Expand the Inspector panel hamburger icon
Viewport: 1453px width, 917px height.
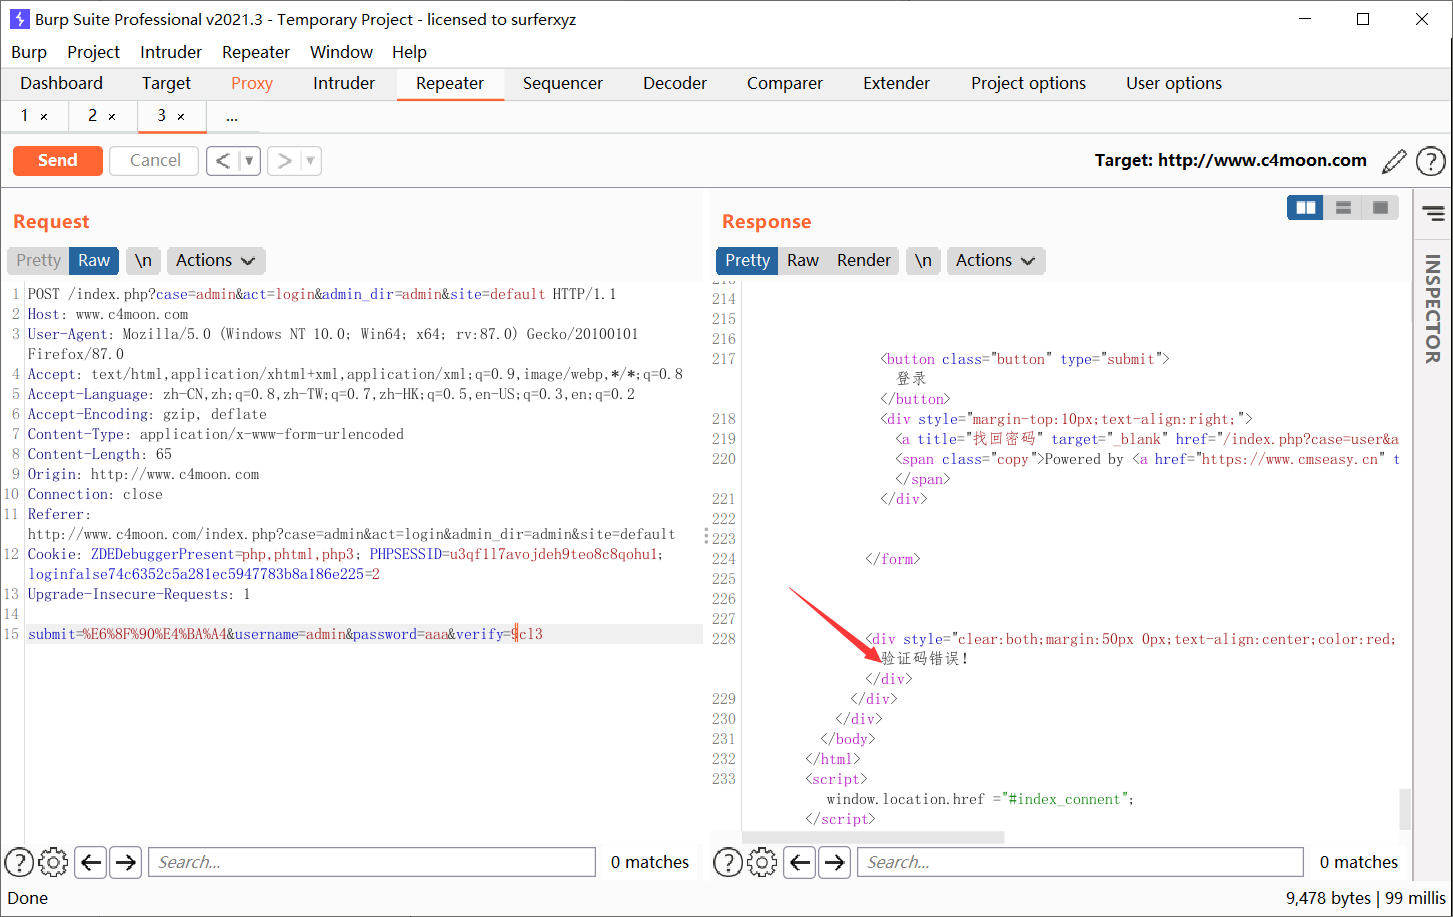(x=1433, y=213)
